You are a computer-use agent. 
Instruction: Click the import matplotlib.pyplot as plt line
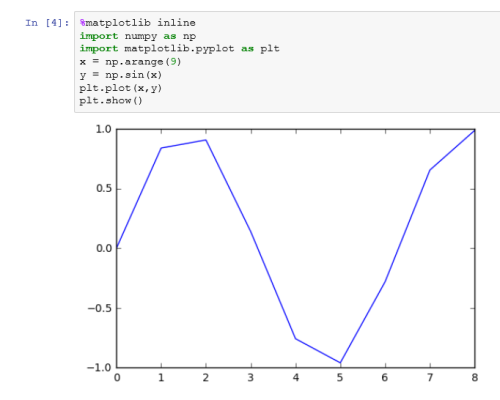179,49
